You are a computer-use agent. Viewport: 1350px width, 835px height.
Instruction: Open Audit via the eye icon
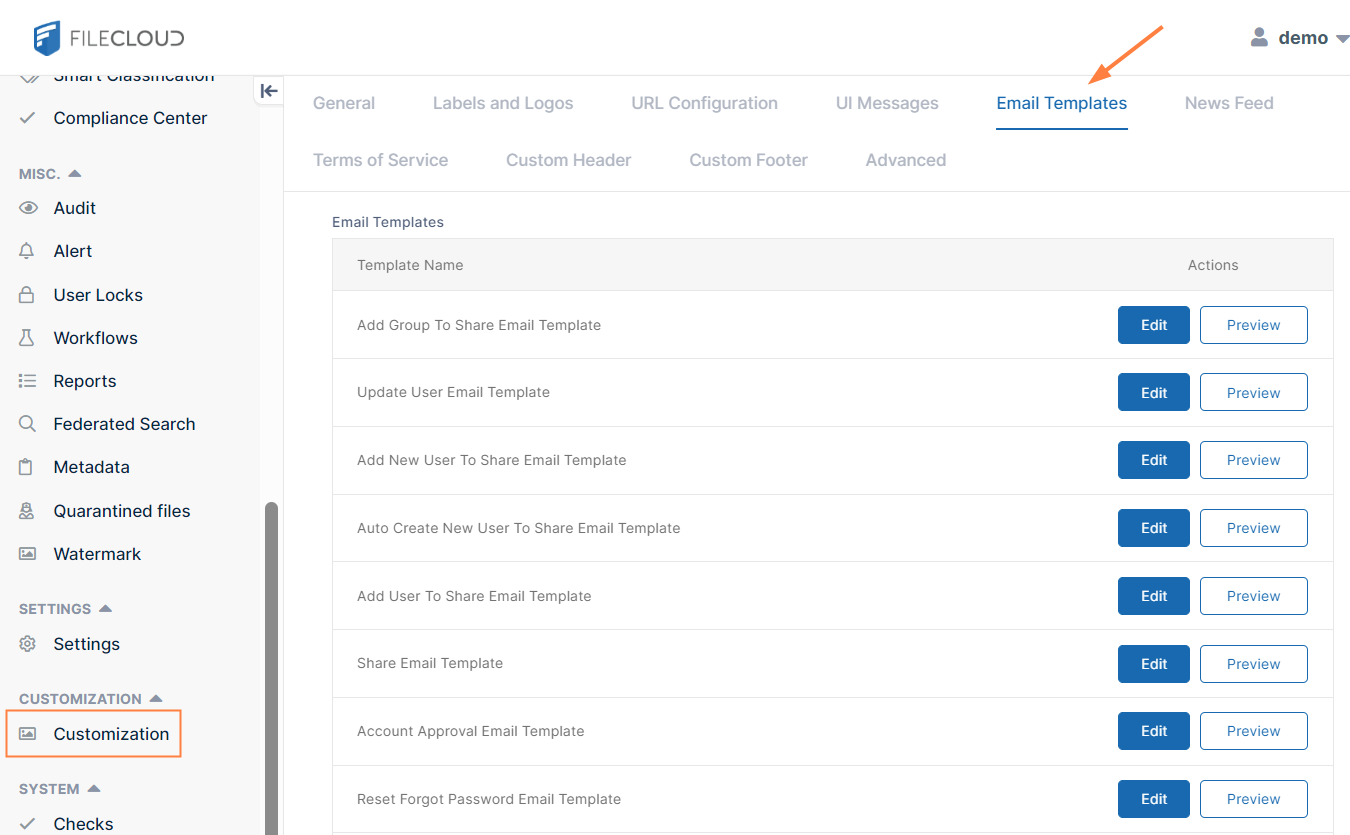(28, 208)
